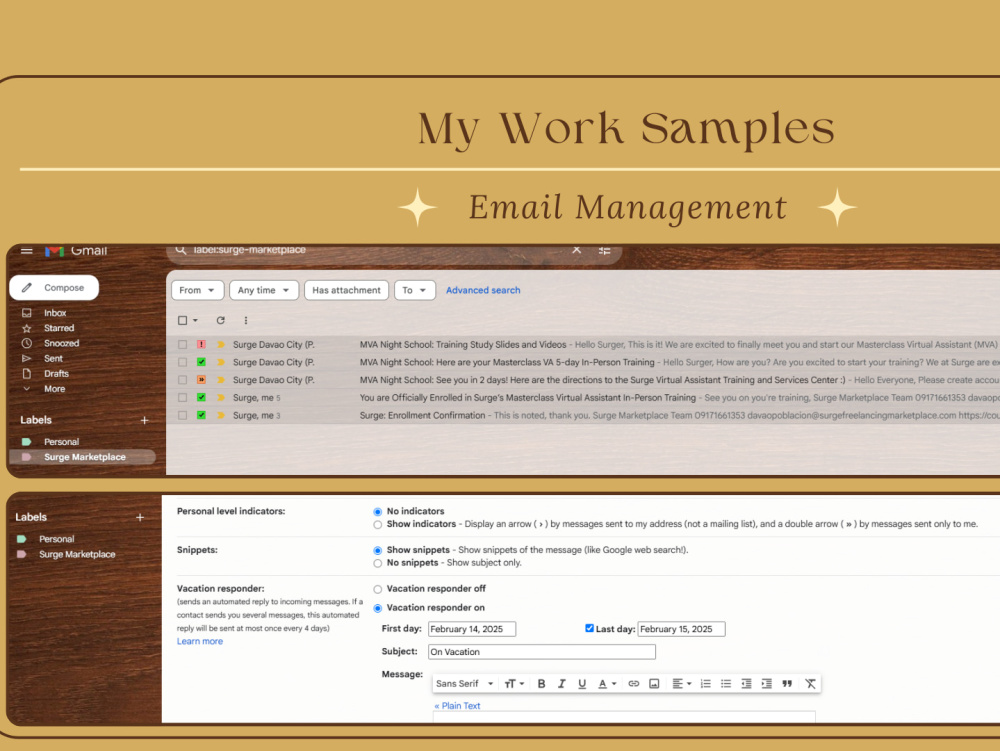Viewport: 1000px width, 751px height.
Task: Open the From filter dropdown
Action: point(197,290)
